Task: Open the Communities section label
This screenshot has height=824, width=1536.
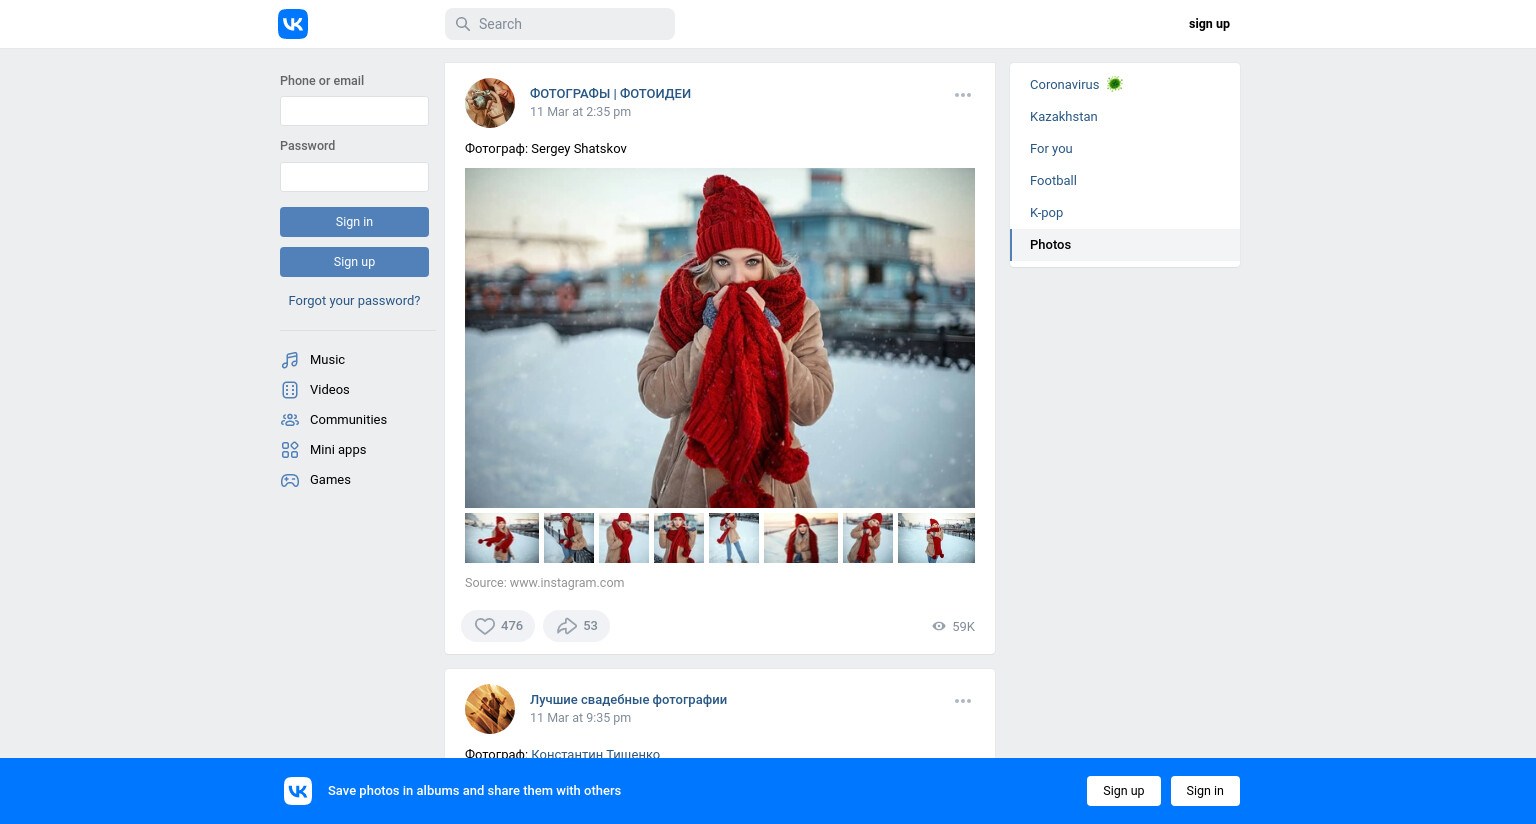Action: (348, 420)
